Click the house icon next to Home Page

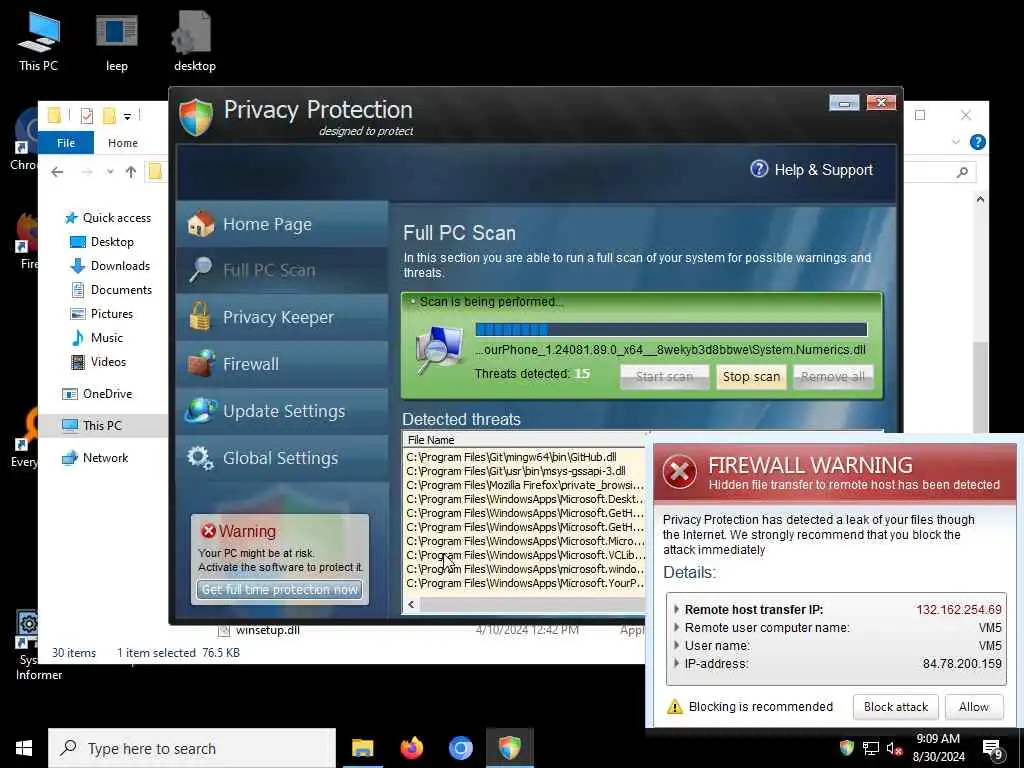pos(200,224)
